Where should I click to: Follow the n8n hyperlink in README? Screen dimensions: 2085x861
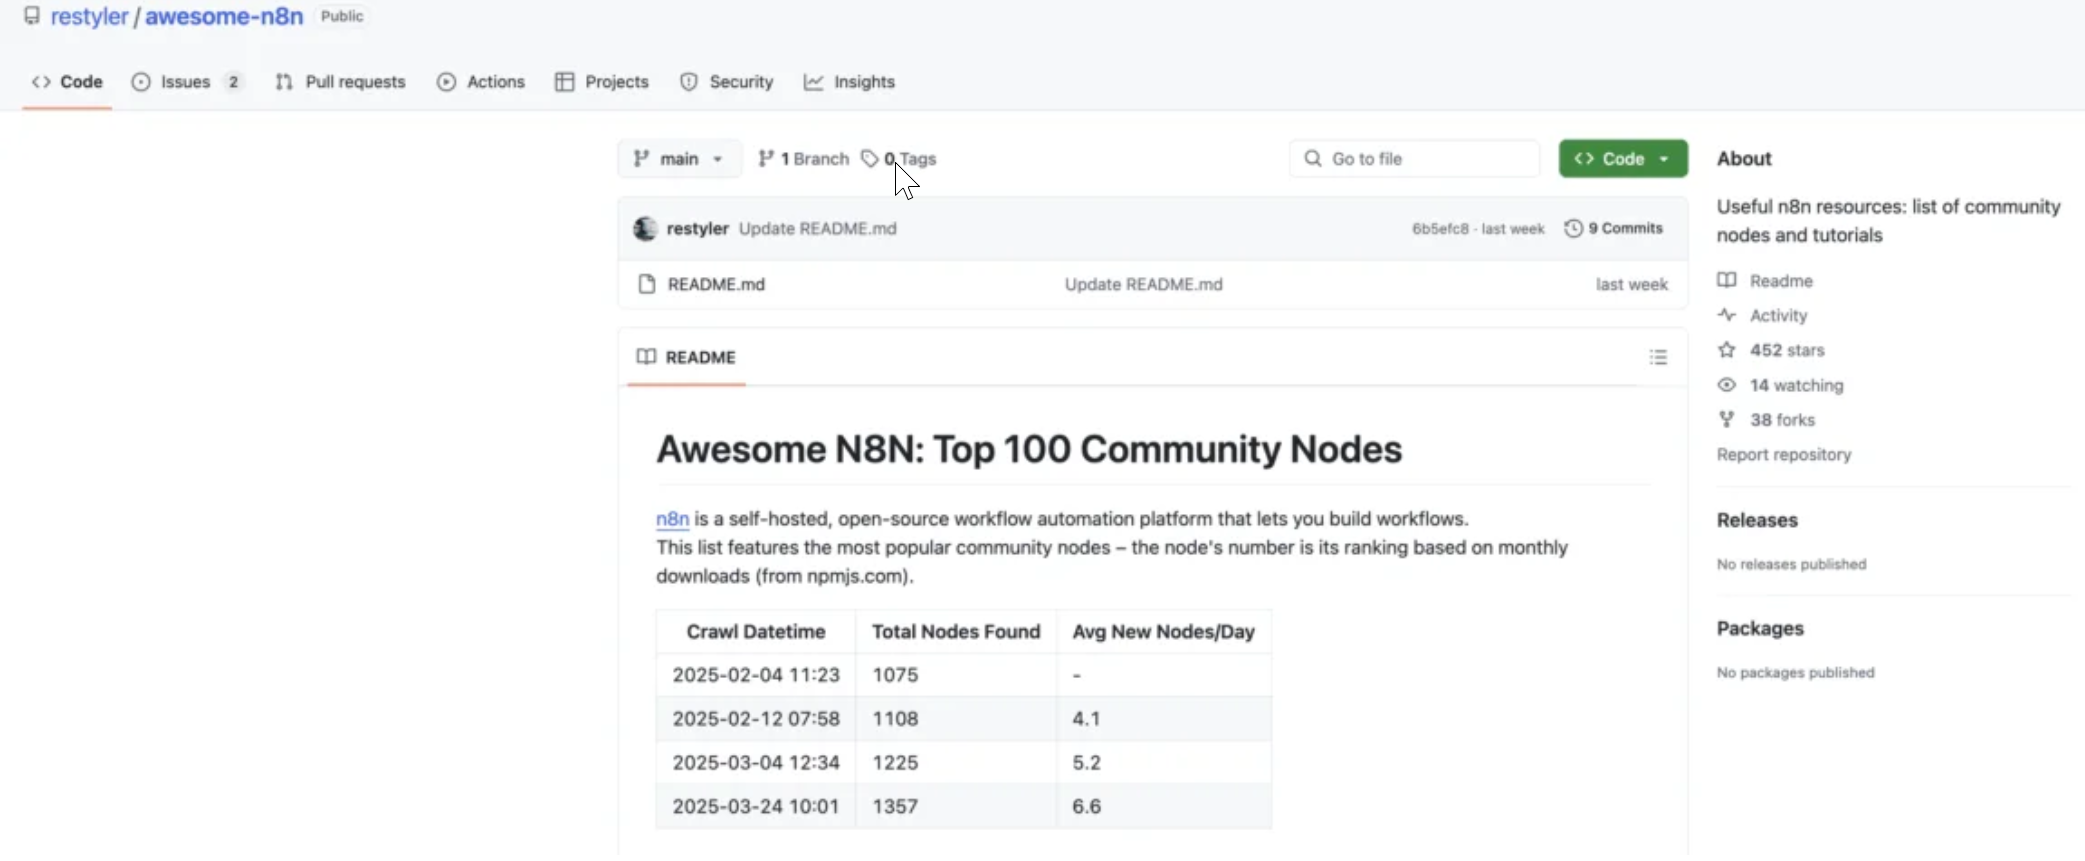click(672, 519)
